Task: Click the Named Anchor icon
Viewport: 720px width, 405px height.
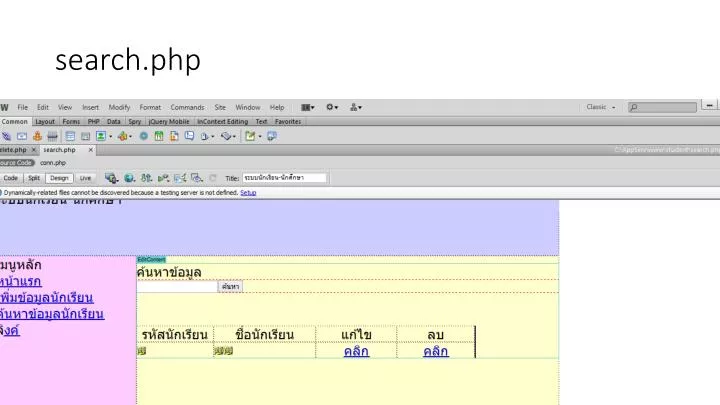Action: click(38, 135)
